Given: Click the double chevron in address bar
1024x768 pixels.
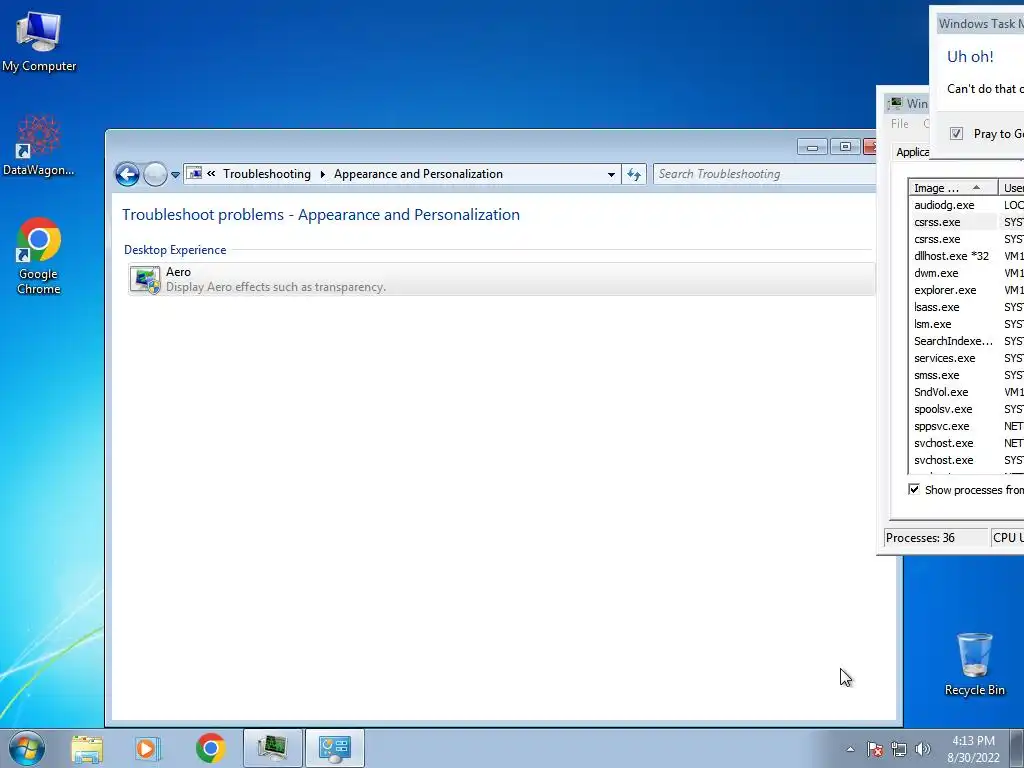Looking at the screenshot, I should 211,174.
